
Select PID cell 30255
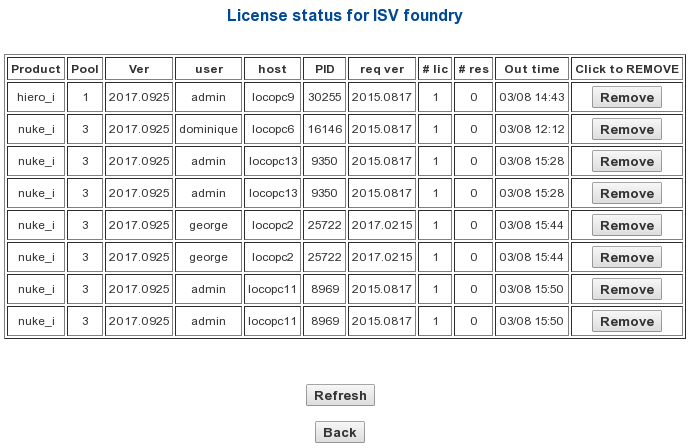[x=324, y=97]
